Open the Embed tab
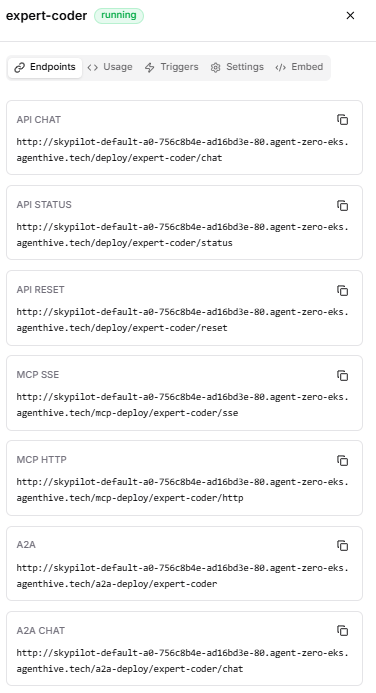The image size is (376, 693). [x=299, y=67]
